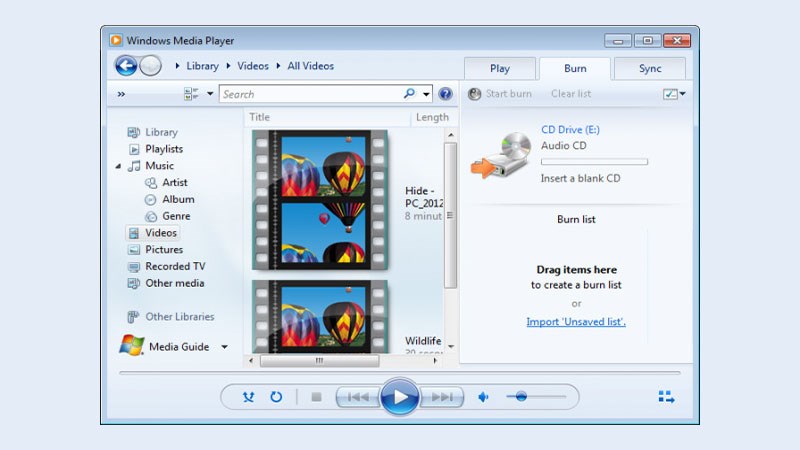
Task: Click the volume slider
Action: pos(536,396)
